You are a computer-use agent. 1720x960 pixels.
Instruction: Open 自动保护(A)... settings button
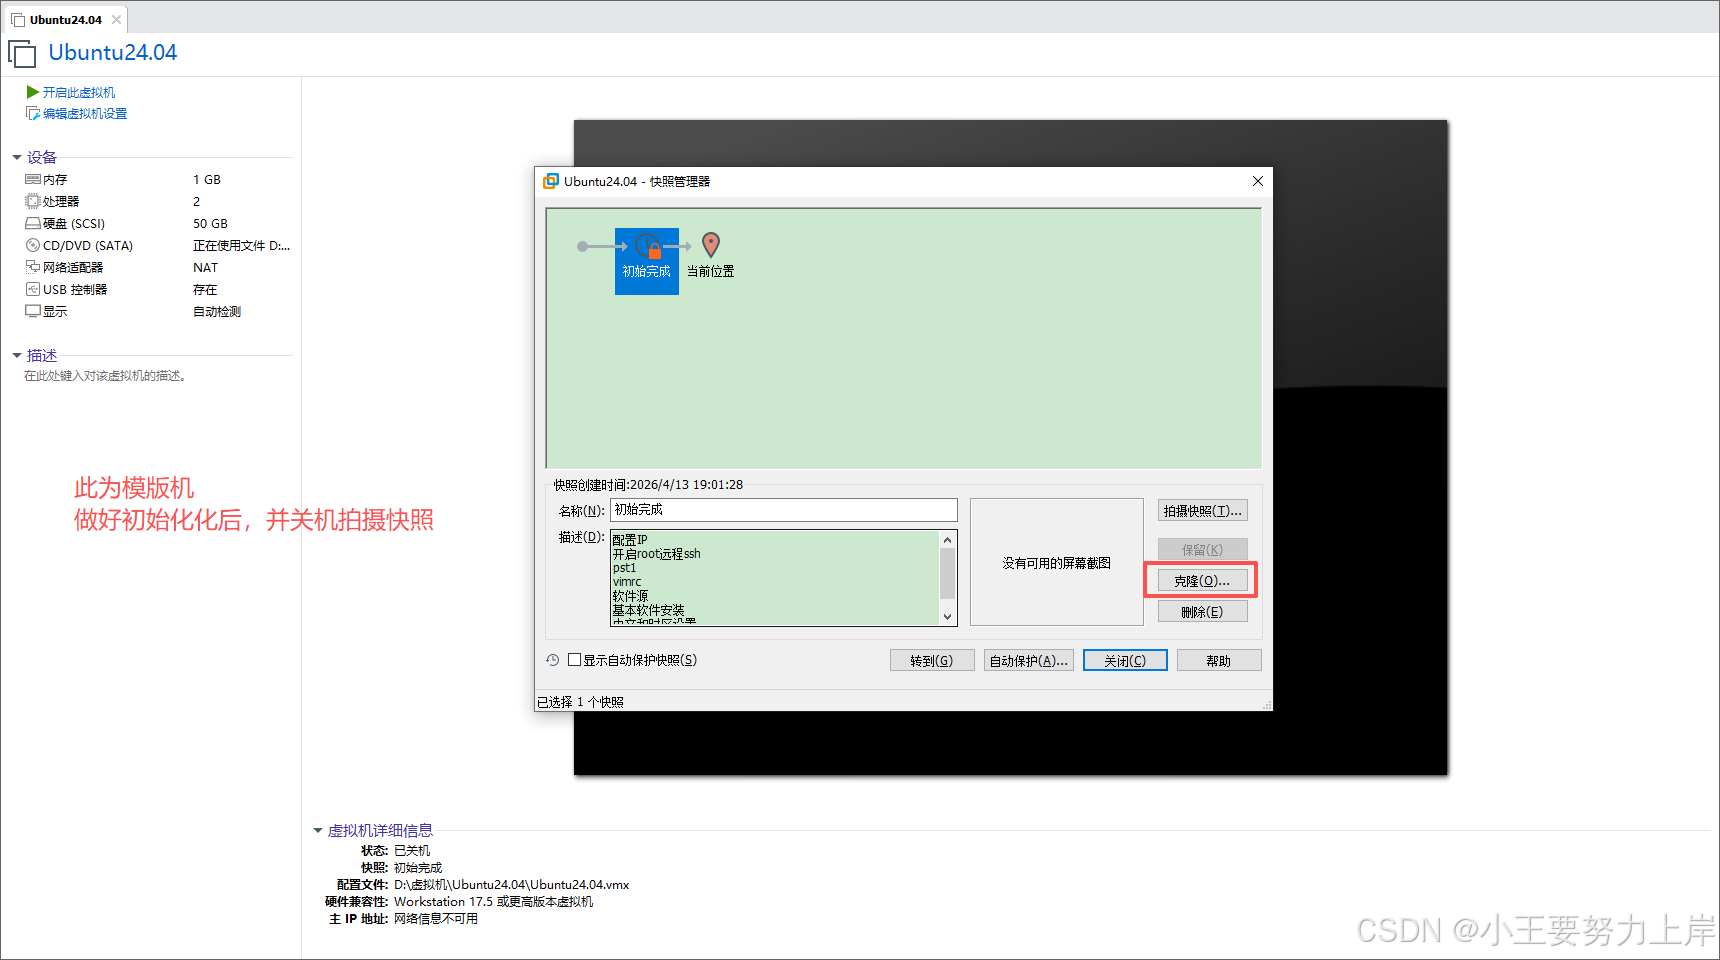tap(1029, 661)
